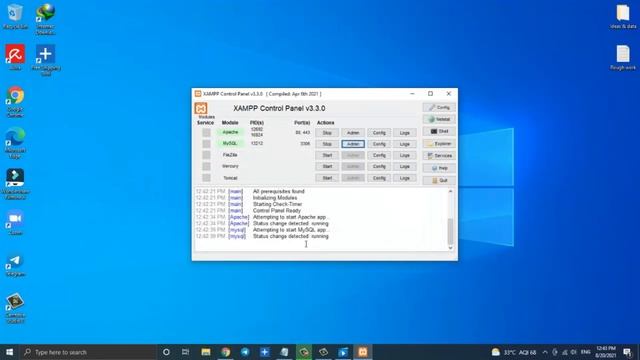Click 'Control Panel Ready' log line
640x360 pixels.
click(x=277, y=211)
